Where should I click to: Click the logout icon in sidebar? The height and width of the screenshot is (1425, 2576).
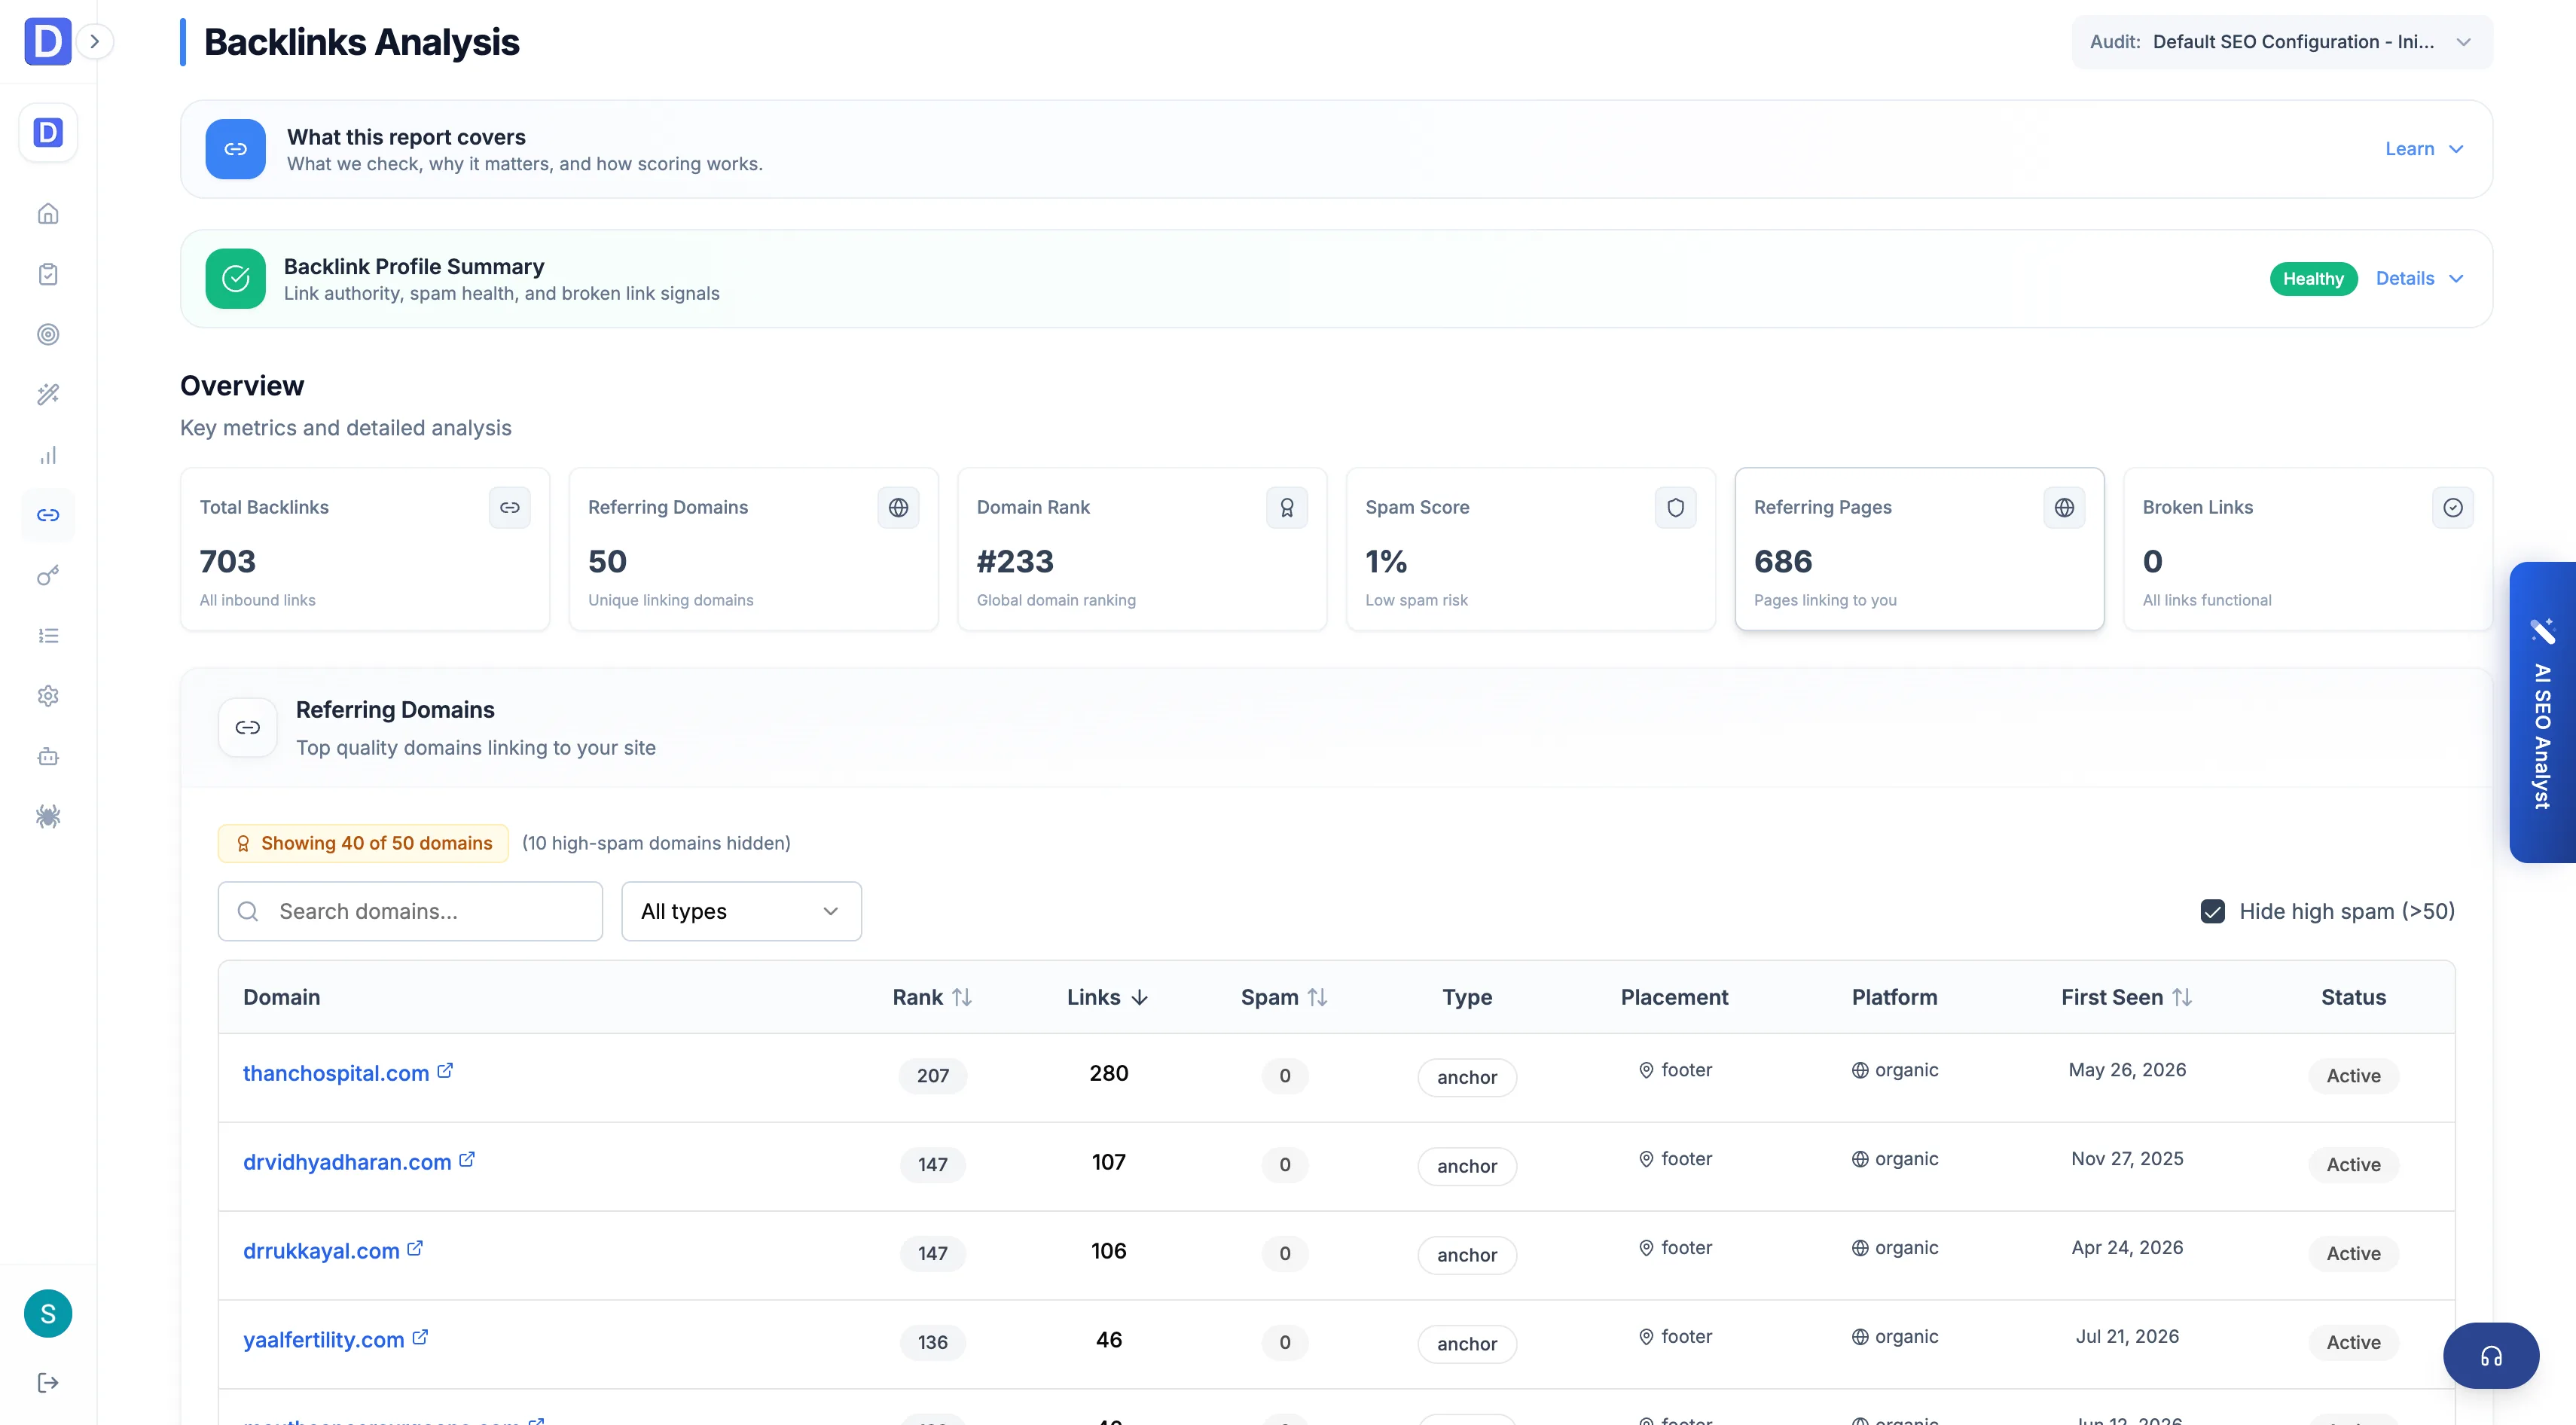tap(48, 1382)
